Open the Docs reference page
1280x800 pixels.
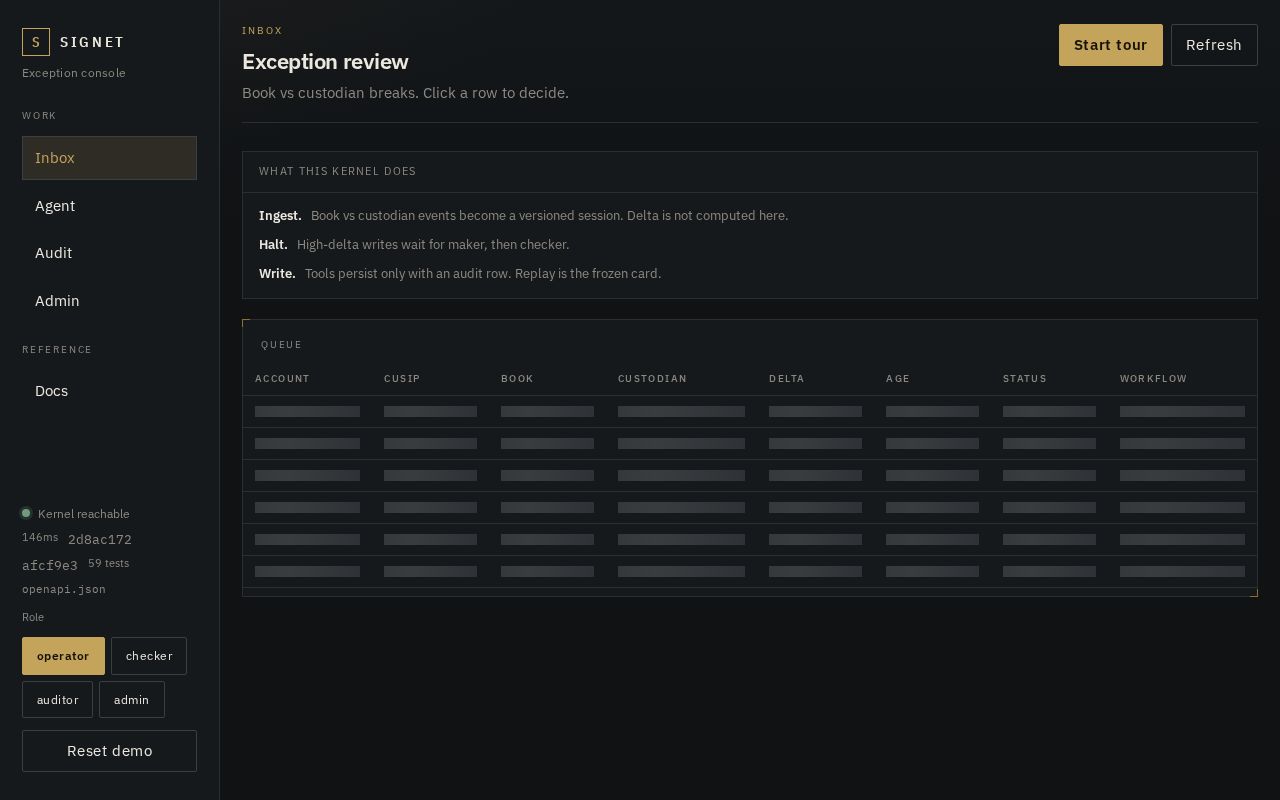[109, 391]
